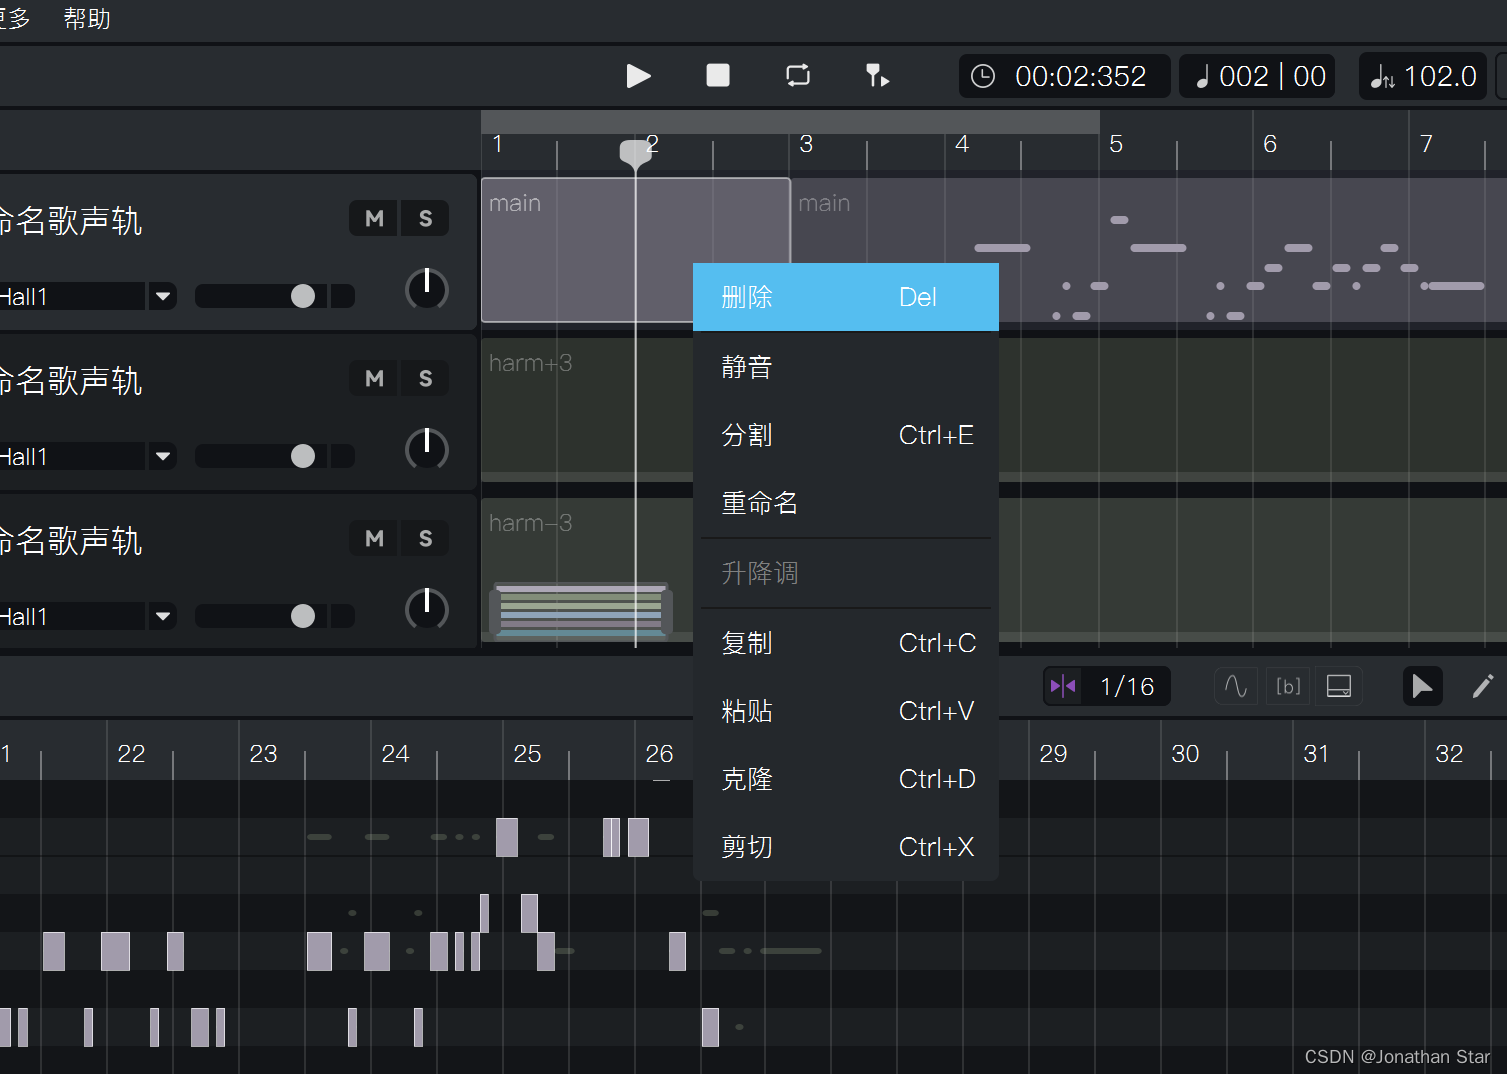Show the pitch curve (wave icon)
1507x1074 pixels.
tap(1236, 686)
